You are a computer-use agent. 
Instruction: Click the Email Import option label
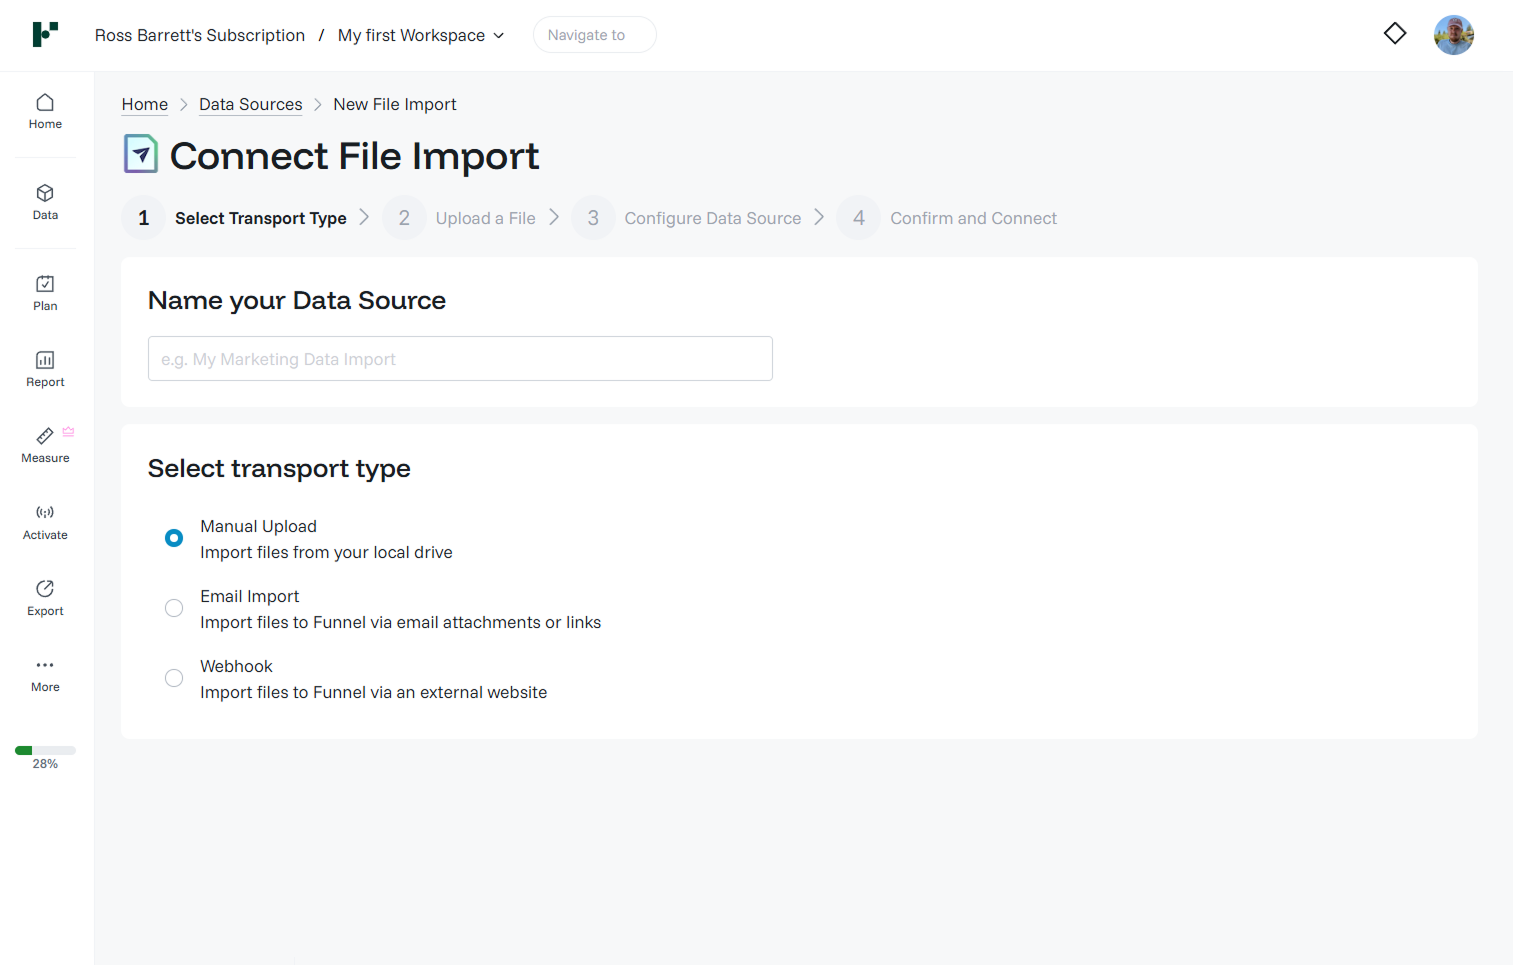pyautogui.click(x=249, y=596)
